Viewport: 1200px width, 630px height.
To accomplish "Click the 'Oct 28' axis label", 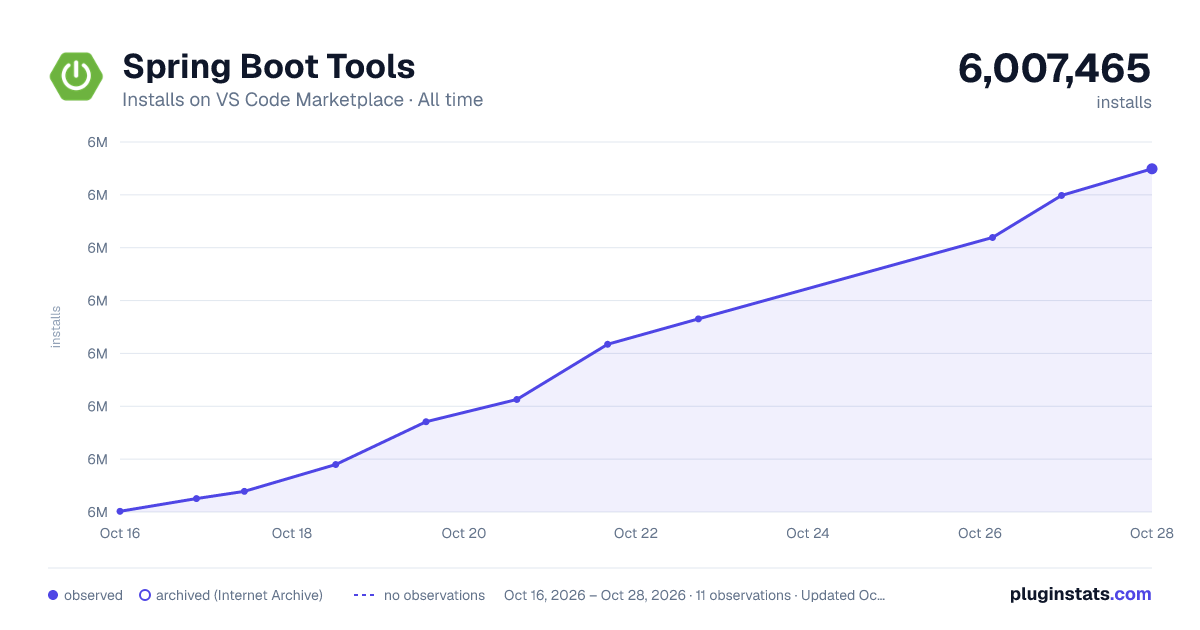I will tap(1150, 533).
